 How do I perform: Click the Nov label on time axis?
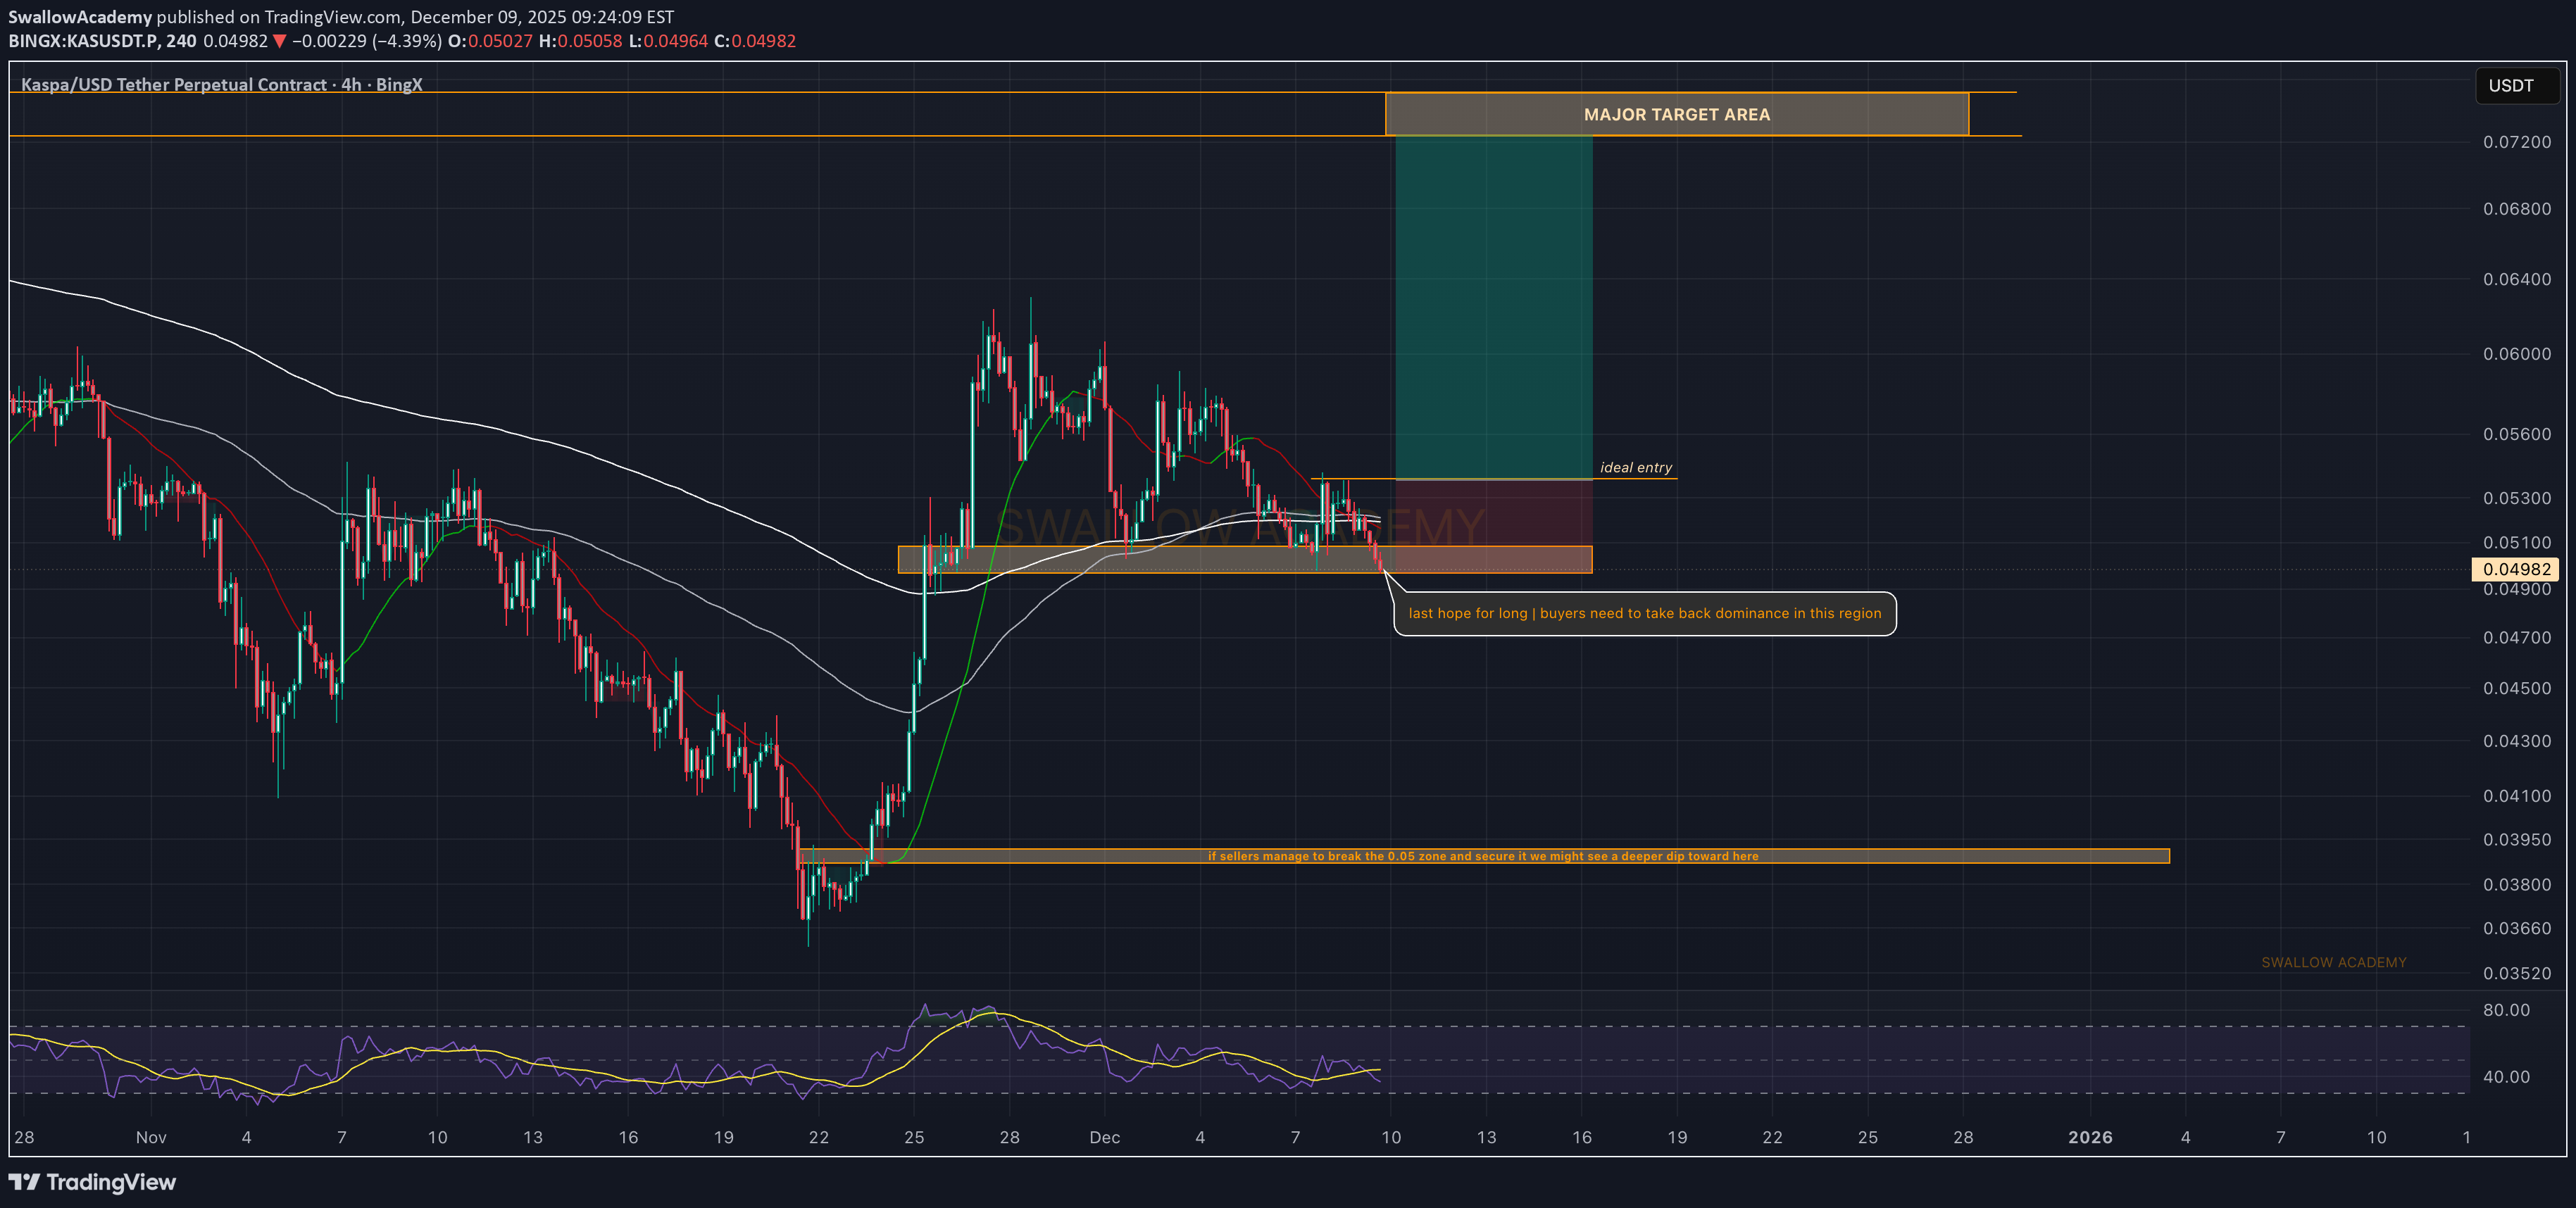pyautogui.click(x=151, y=1137)
